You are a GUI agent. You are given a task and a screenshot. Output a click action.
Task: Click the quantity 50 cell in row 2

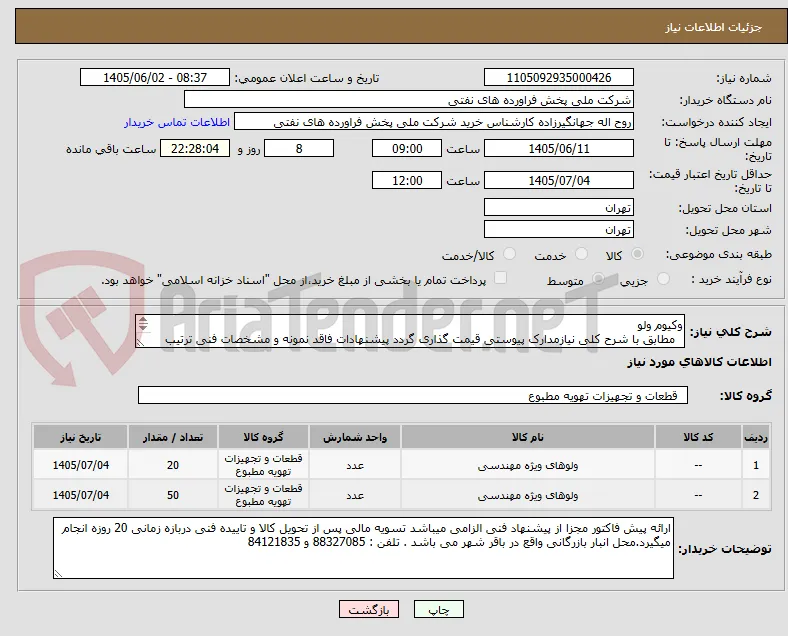pyautogui.click(x=173, y=495)
